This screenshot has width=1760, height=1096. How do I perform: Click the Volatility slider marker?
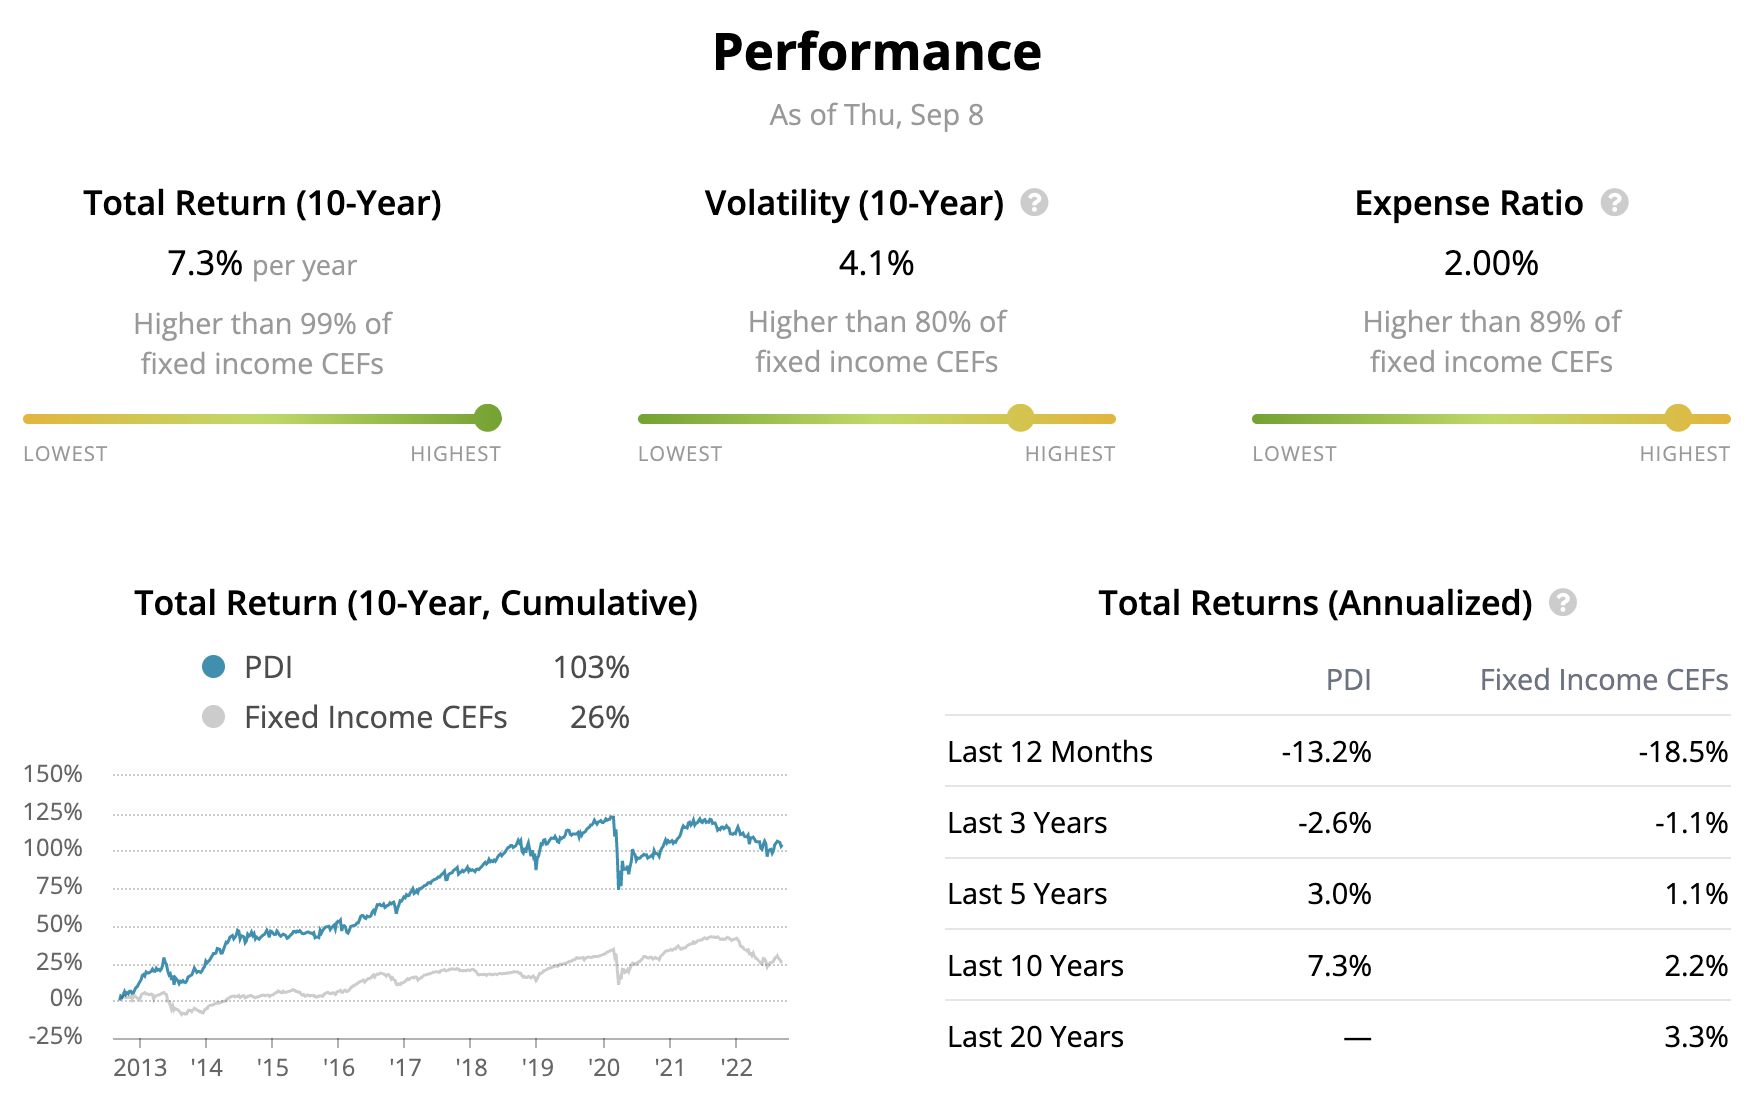click(1020, 418)
